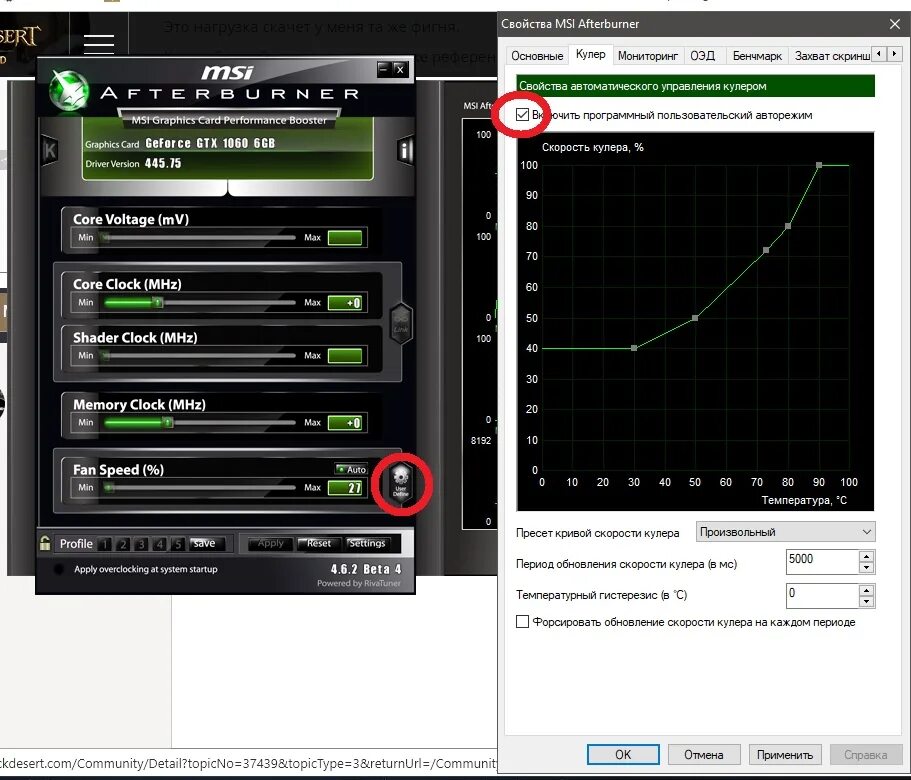This screenshot has width=911, height=780.
Task: Switch to the Бенчмарк tab
Action: pos(757,56)
